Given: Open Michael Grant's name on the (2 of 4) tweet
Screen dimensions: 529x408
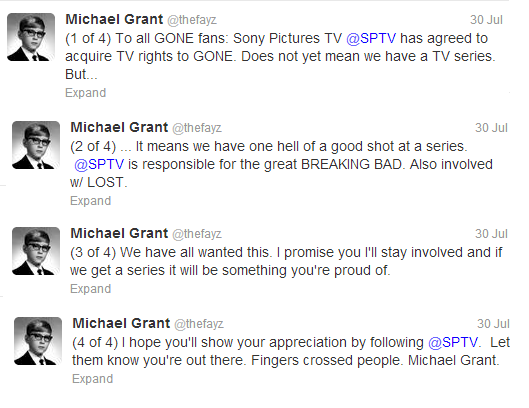Looking at the screenshot, I should pyautogui.click(x=119, y=127).
